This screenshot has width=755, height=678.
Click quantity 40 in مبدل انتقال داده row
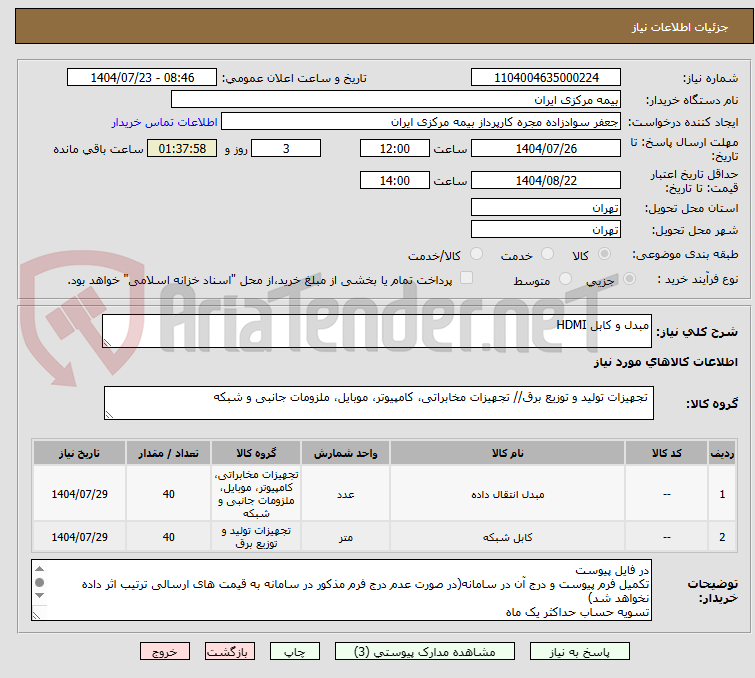(x=168, y=494)
